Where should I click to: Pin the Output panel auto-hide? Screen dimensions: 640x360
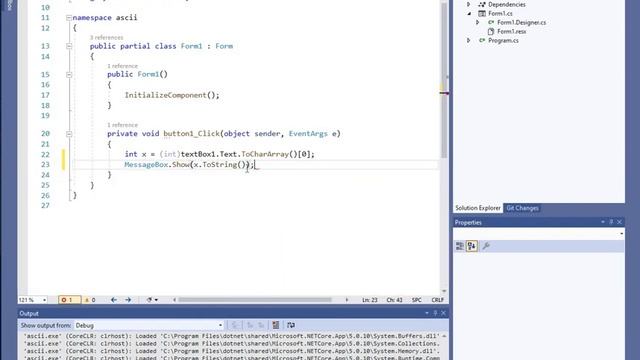click(435, 313)
